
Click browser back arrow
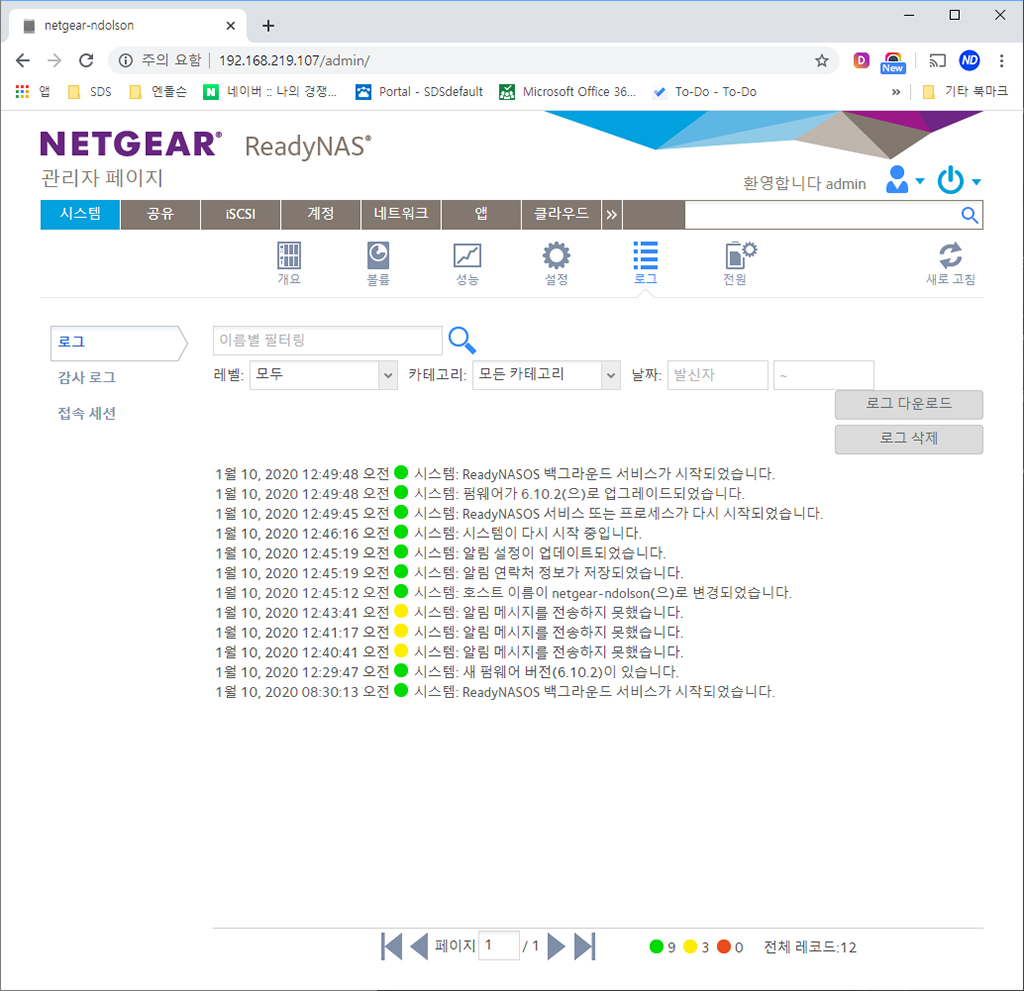(x=23, y=61)
